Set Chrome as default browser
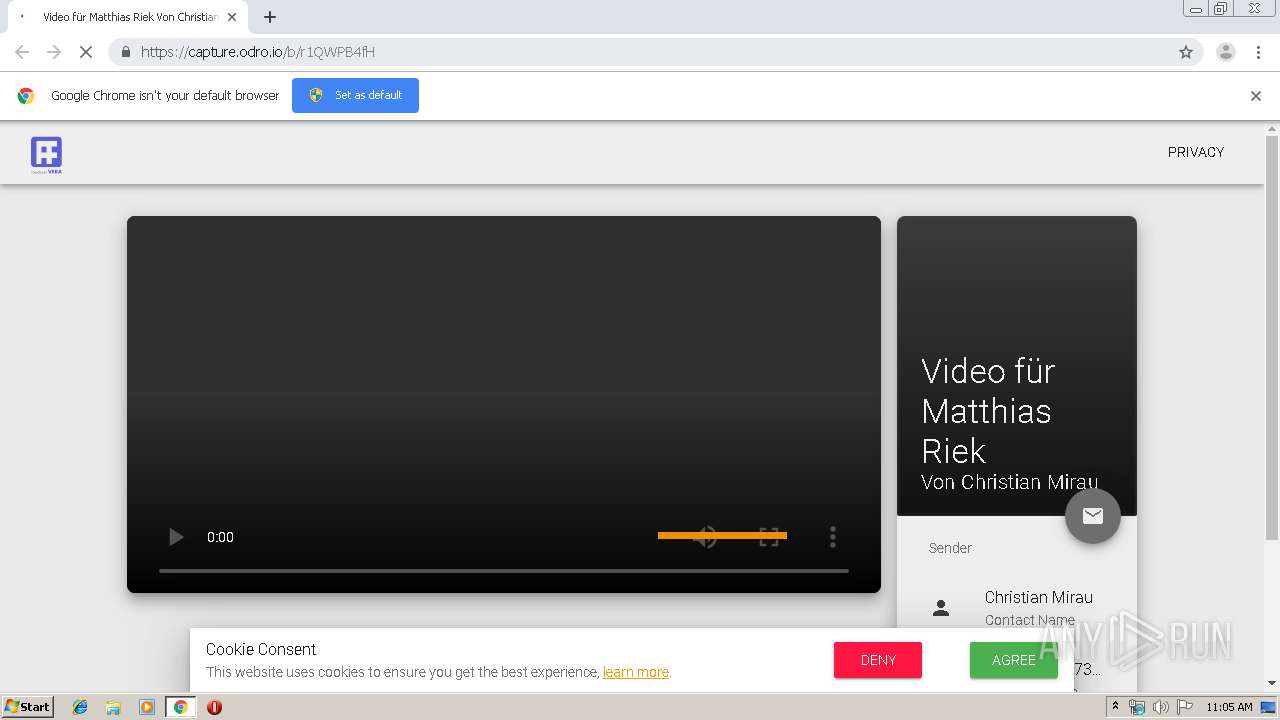This screenshot has height=720, width=1280. click(x=355, y=95)
